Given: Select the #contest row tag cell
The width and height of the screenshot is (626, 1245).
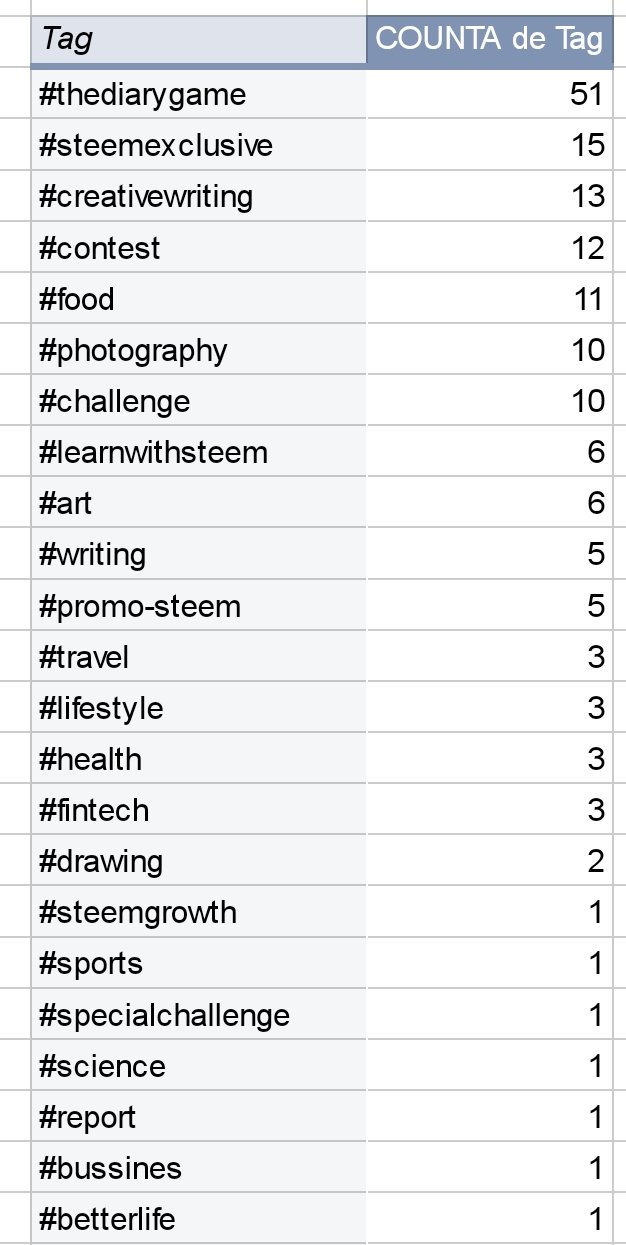Looking at the screenshot, I should [x=198, y=247].
